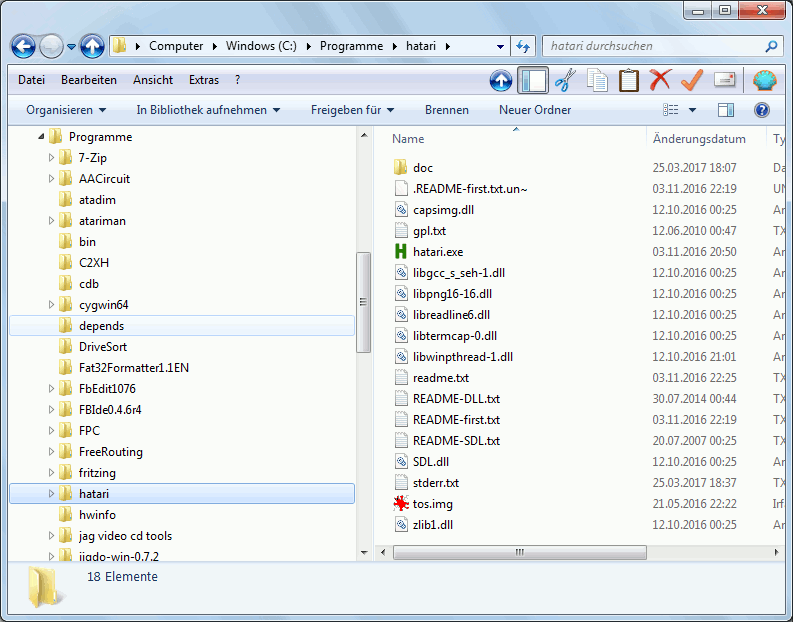Expand the cygwin64 tree node
Viewport: 793px width, 622px height.
point(51,305)
